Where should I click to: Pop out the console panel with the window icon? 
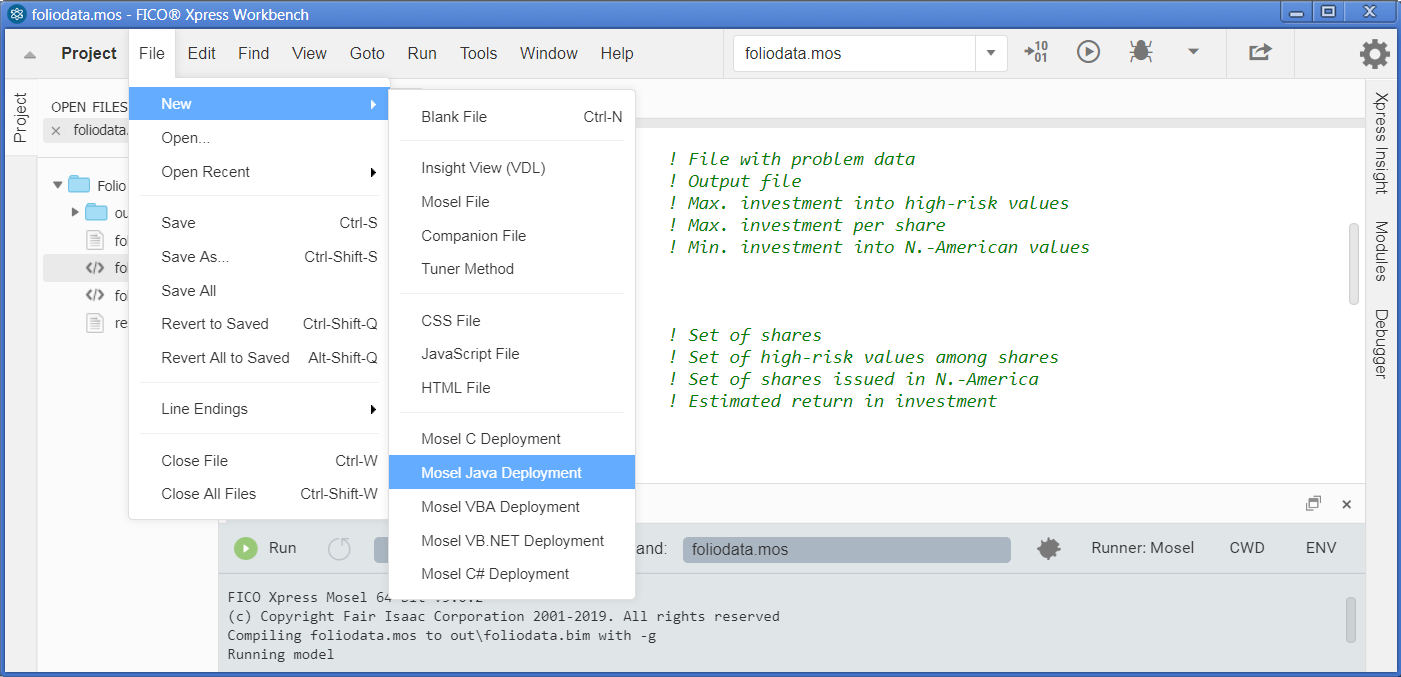[x=1313, y=504]
